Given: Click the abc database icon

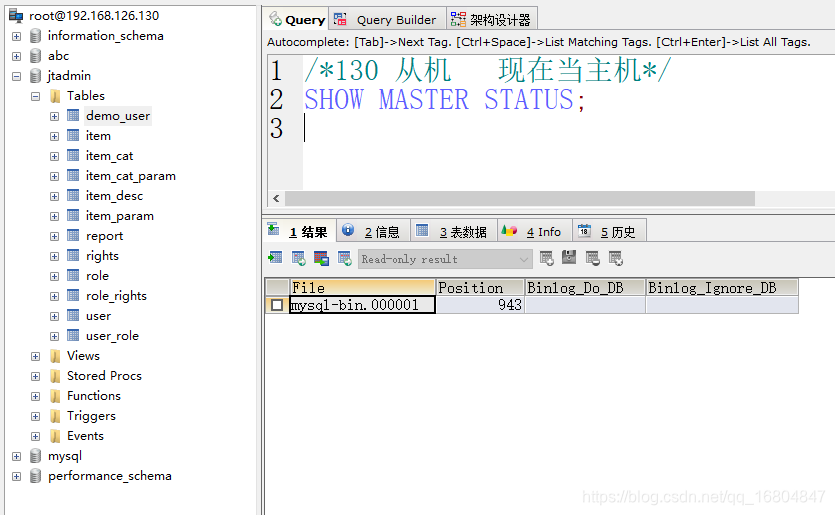Looking at the screenshot, I should click(36, 56).
